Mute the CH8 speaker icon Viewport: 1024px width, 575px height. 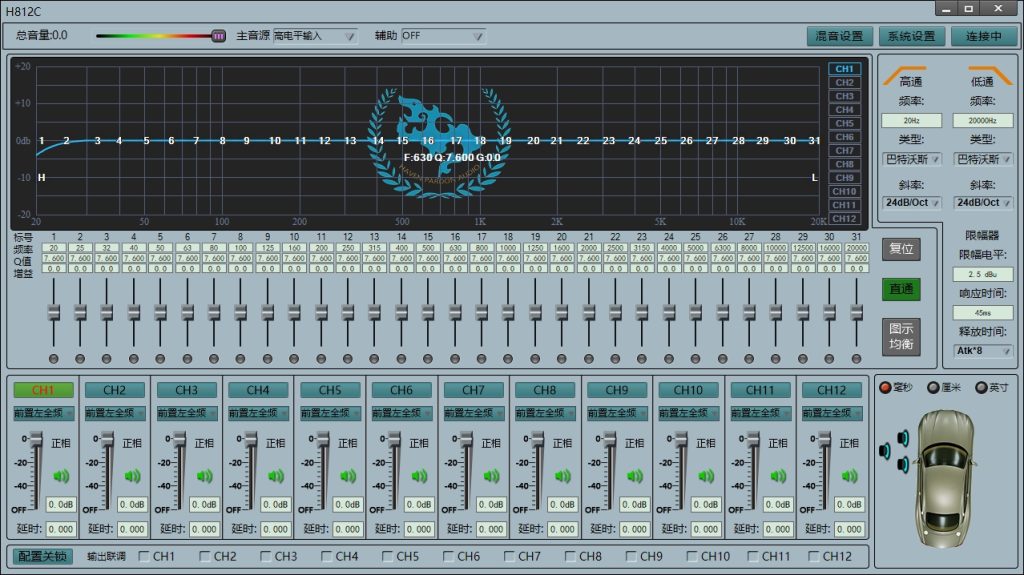[x=563, y=476]
